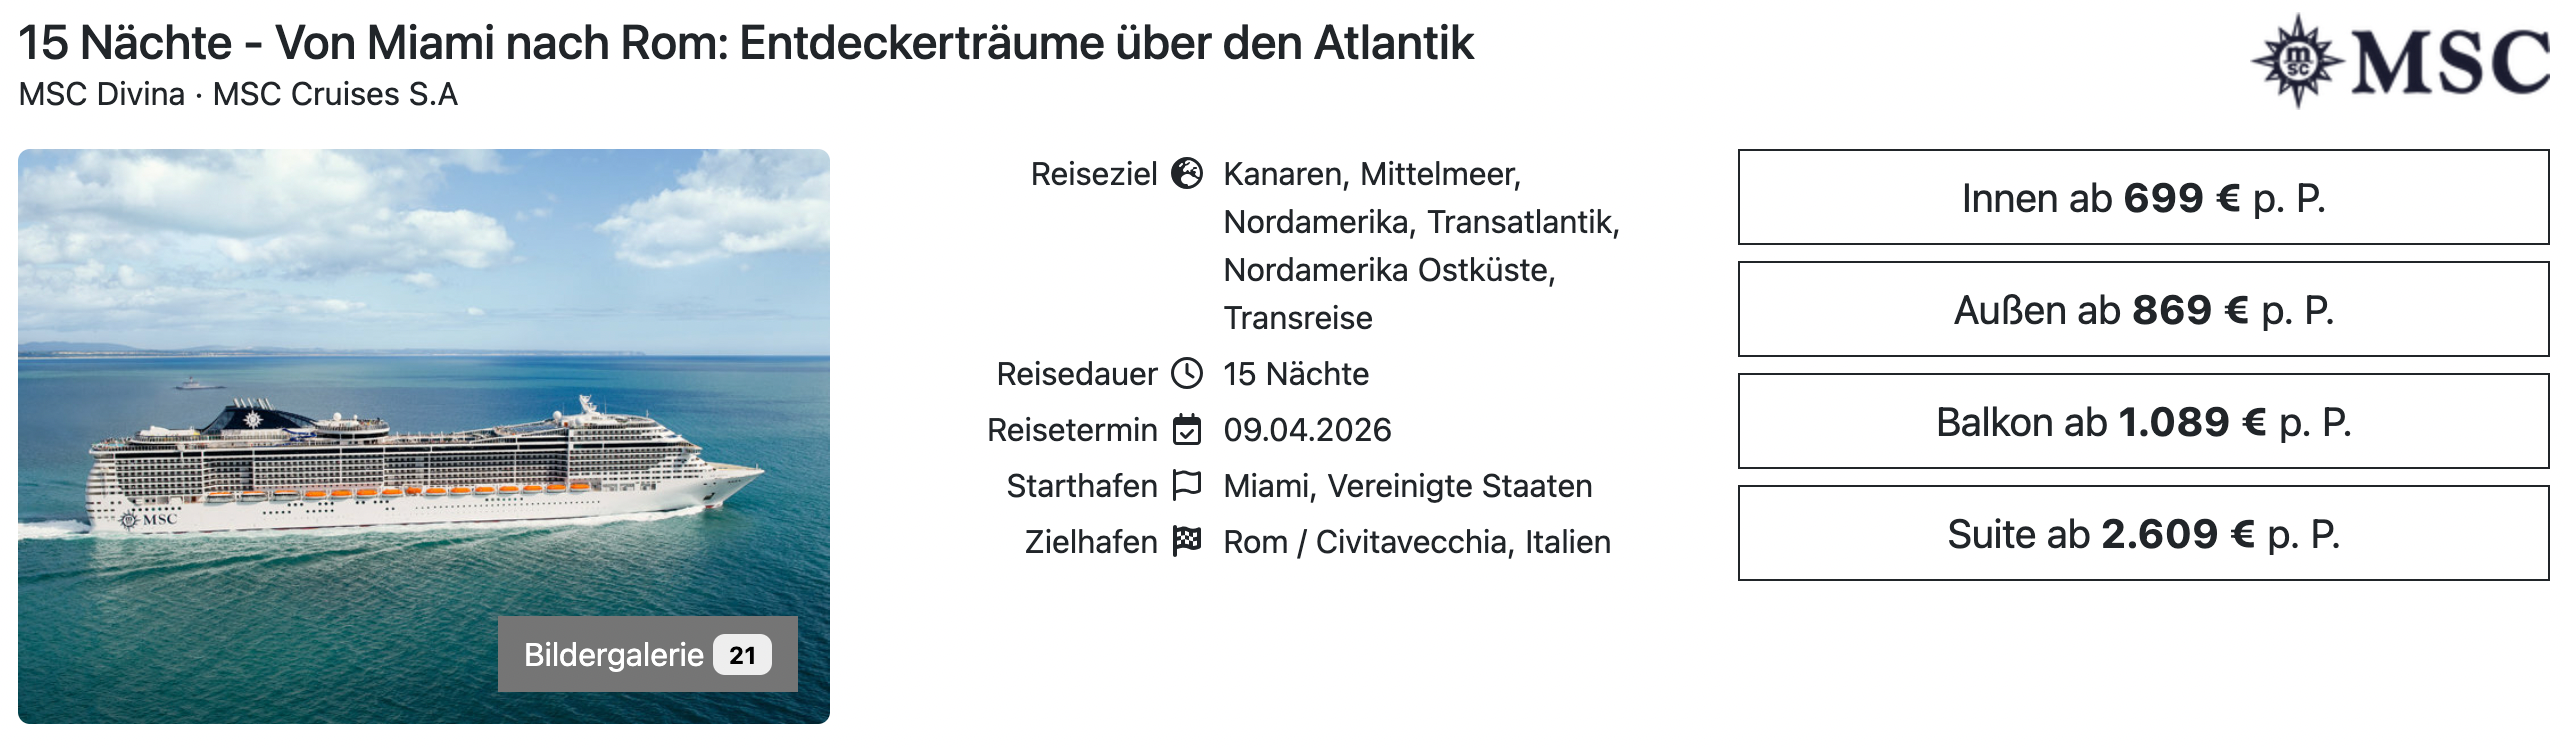Click the travel date 09.04.2026
Image resolution: width=2566 pixels, height=748 pixels.
click(x=1307, y=430)
